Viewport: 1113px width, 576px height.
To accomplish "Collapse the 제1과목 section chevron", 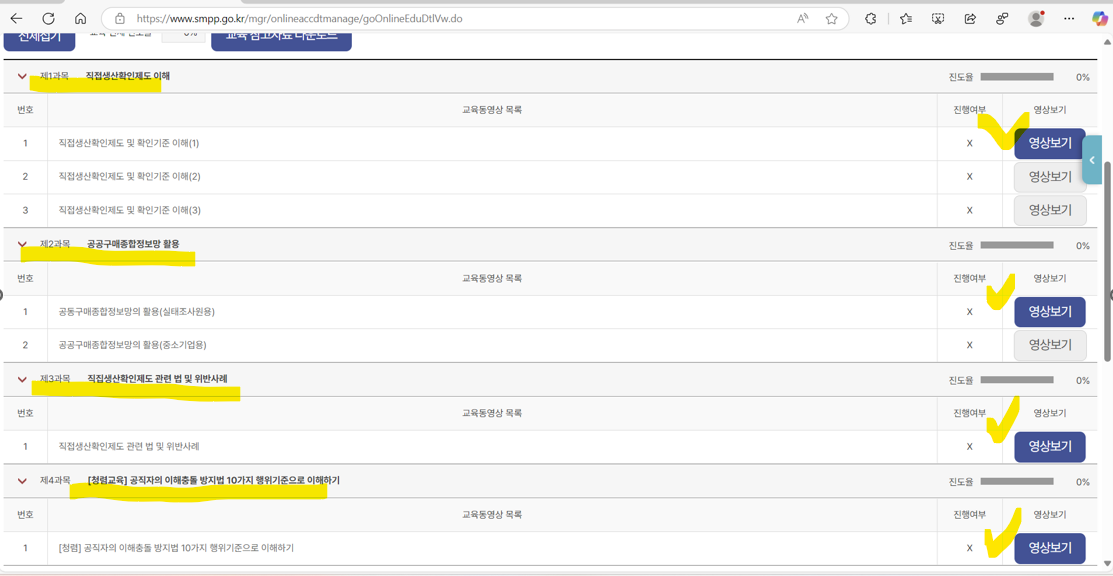I will coord(22,76).
